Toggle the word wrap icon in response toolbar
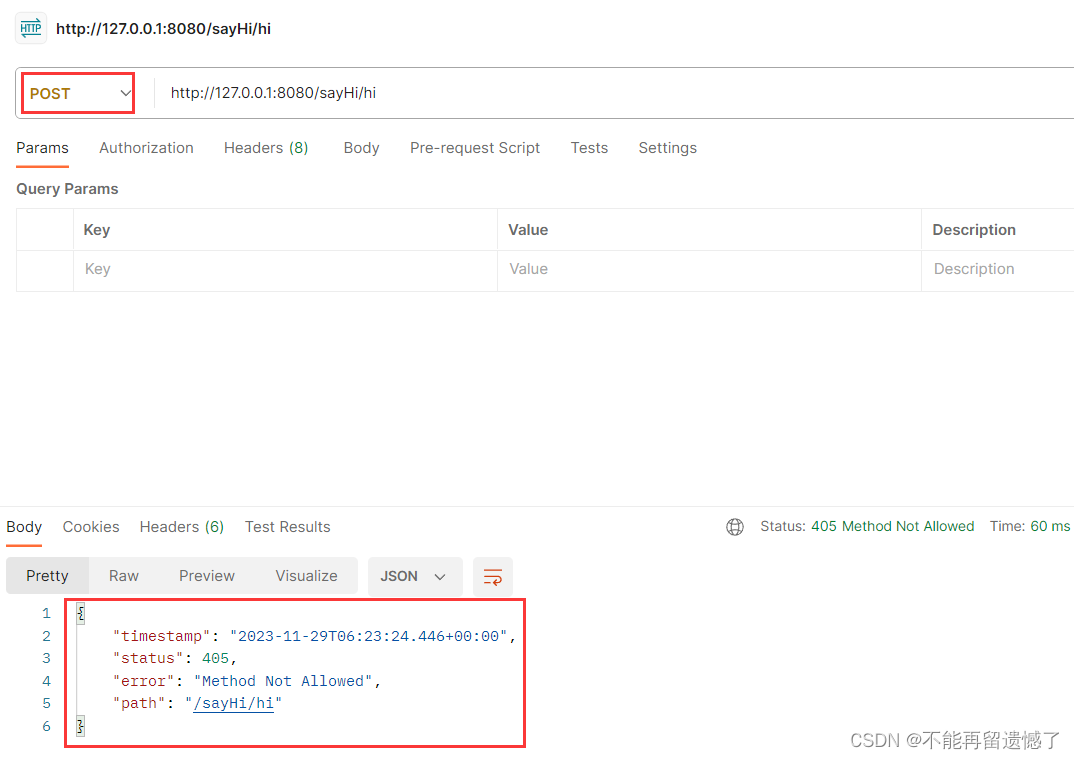This screenshot has height=759, width=1074. pos(492,577)
